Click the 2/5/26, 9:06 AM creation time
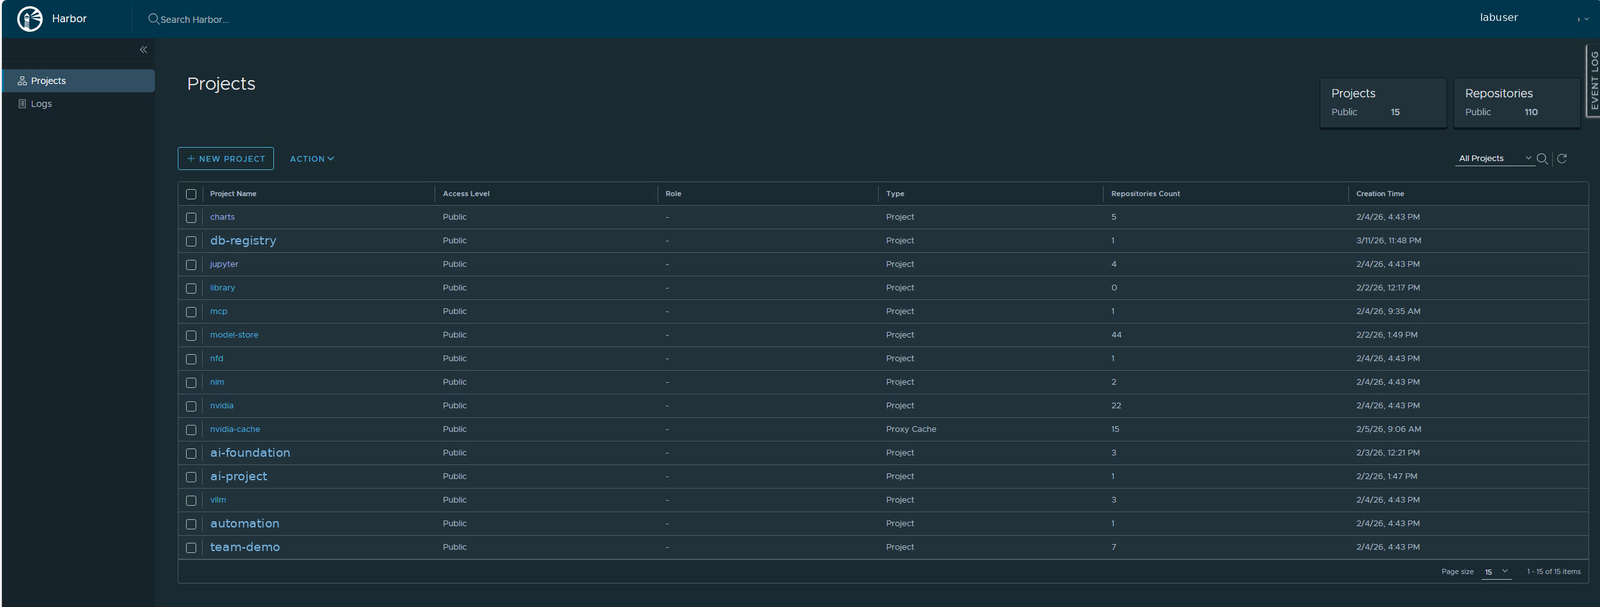 (1389, 429)
